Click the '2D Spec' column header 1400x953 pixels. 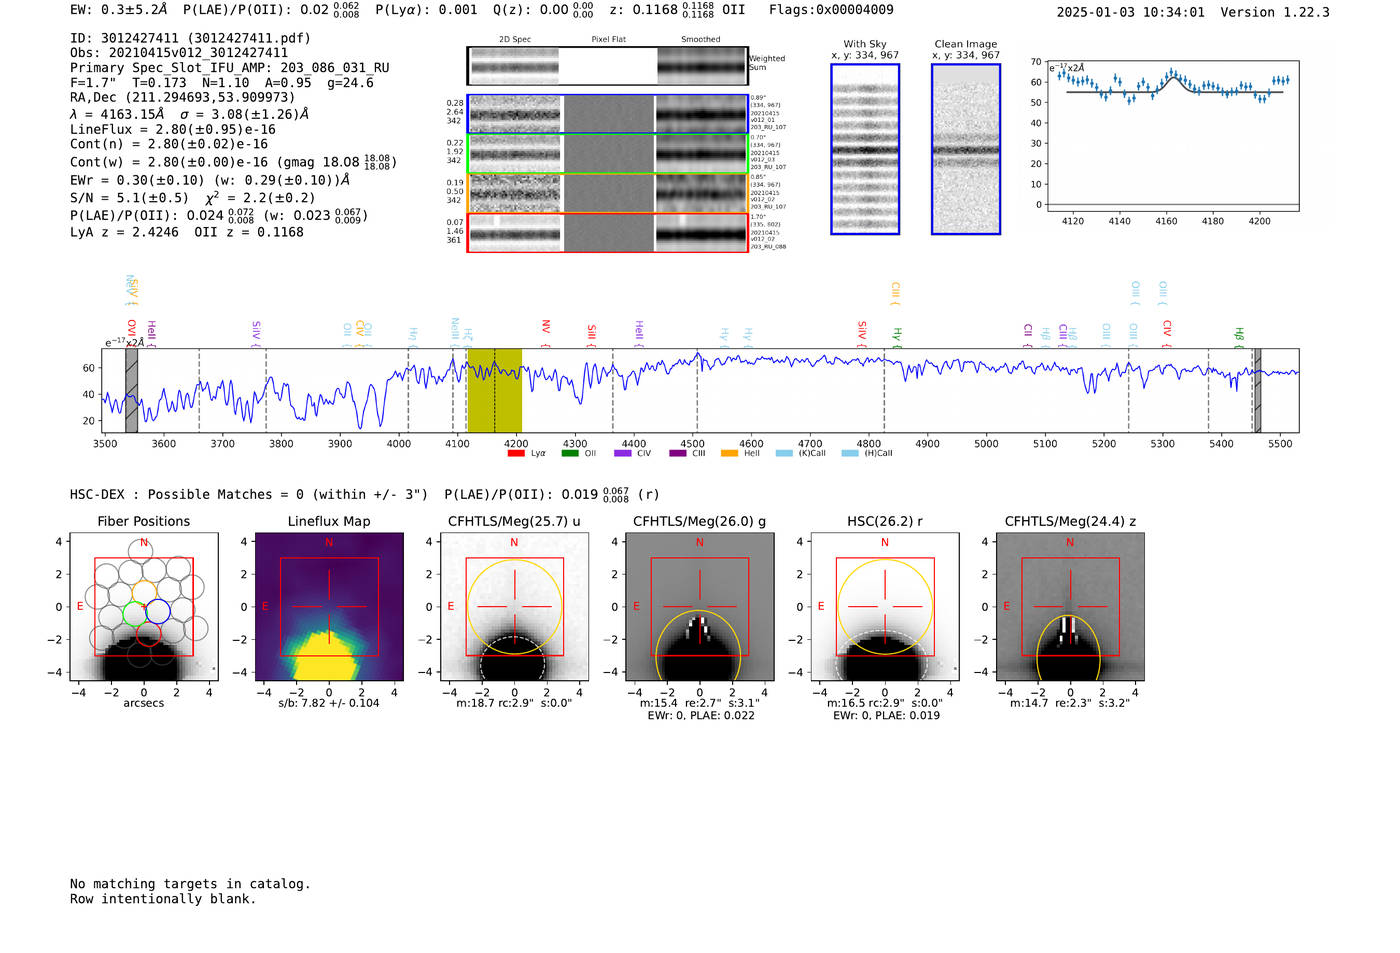point(515,40)
